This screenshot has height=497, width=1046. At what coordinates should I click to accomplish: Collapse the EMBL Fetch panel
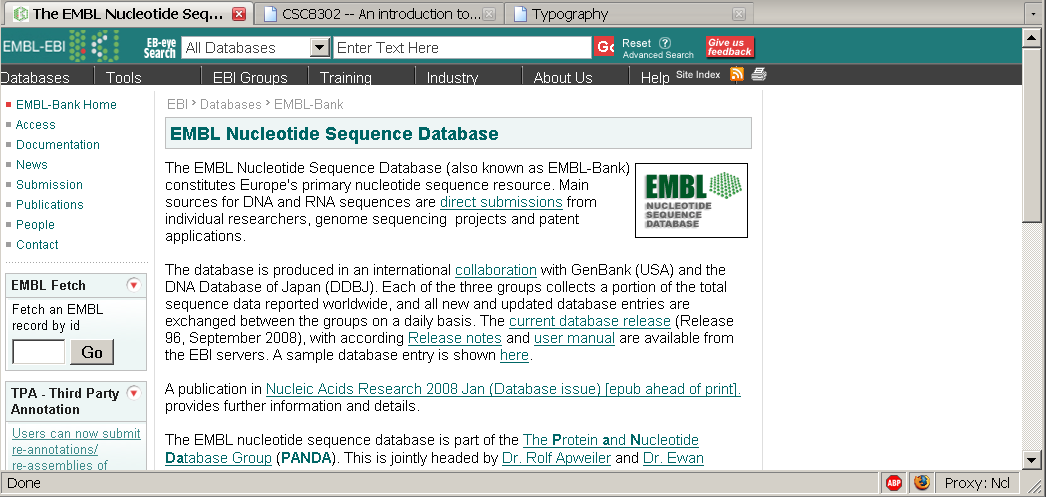[x=134, y=285]
